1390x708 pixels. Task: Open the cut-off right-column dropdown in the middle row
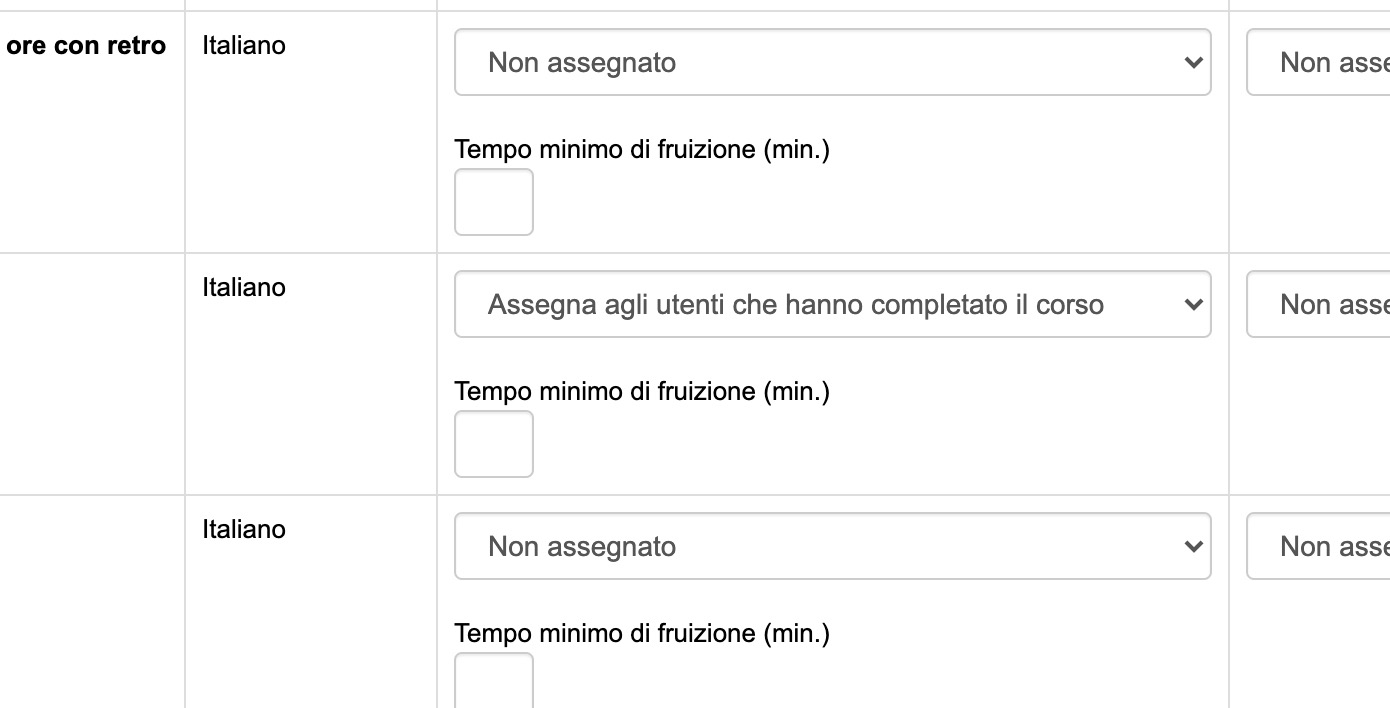(x=1320, y=304)
